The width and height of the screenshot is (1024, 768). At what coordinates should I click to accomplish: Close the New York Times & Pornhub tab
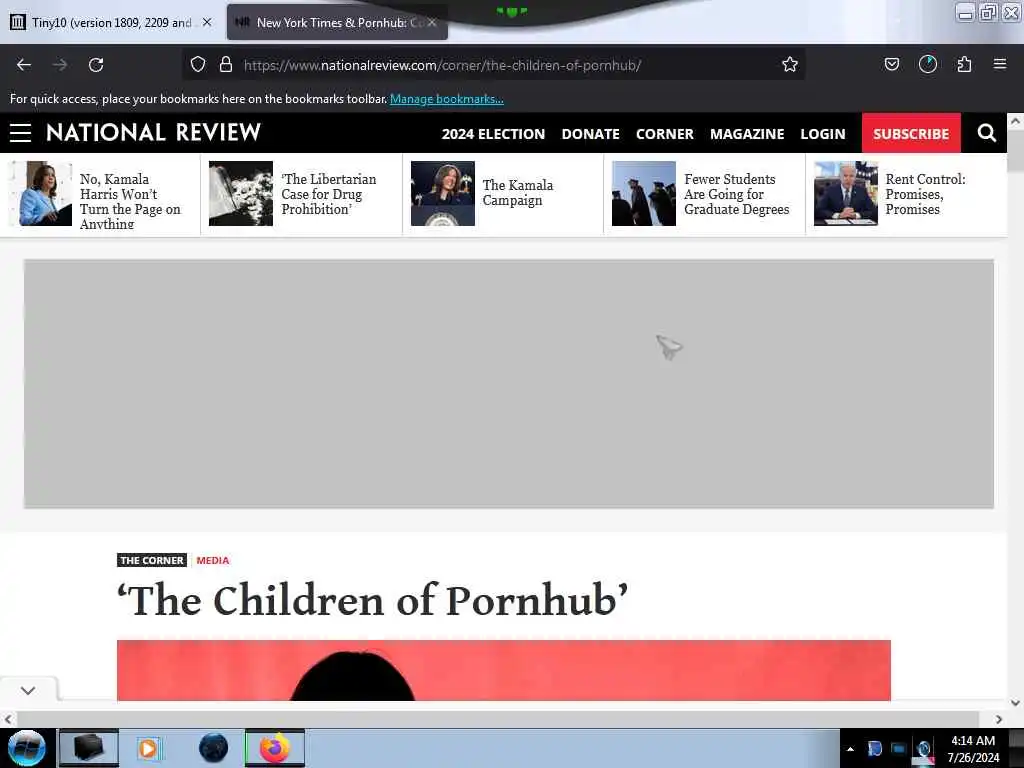tap(432, 22)
